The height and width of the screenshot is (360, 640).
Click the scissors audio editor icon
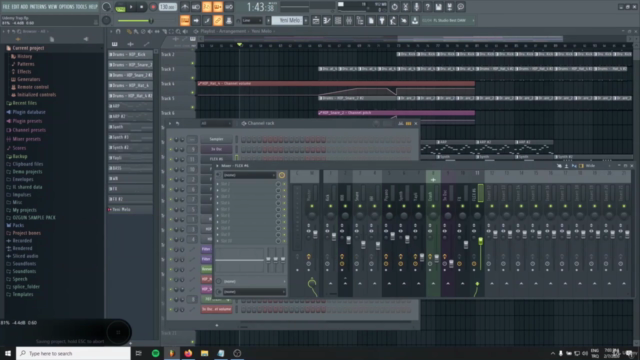pyautogui.click(x=405, y=7)
